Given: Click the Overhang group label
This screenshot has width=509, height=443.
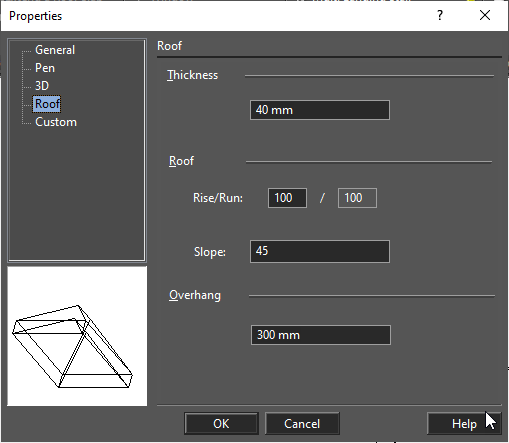Looking at the screenshot, I should pyautogui.click(x=195, y=295).
